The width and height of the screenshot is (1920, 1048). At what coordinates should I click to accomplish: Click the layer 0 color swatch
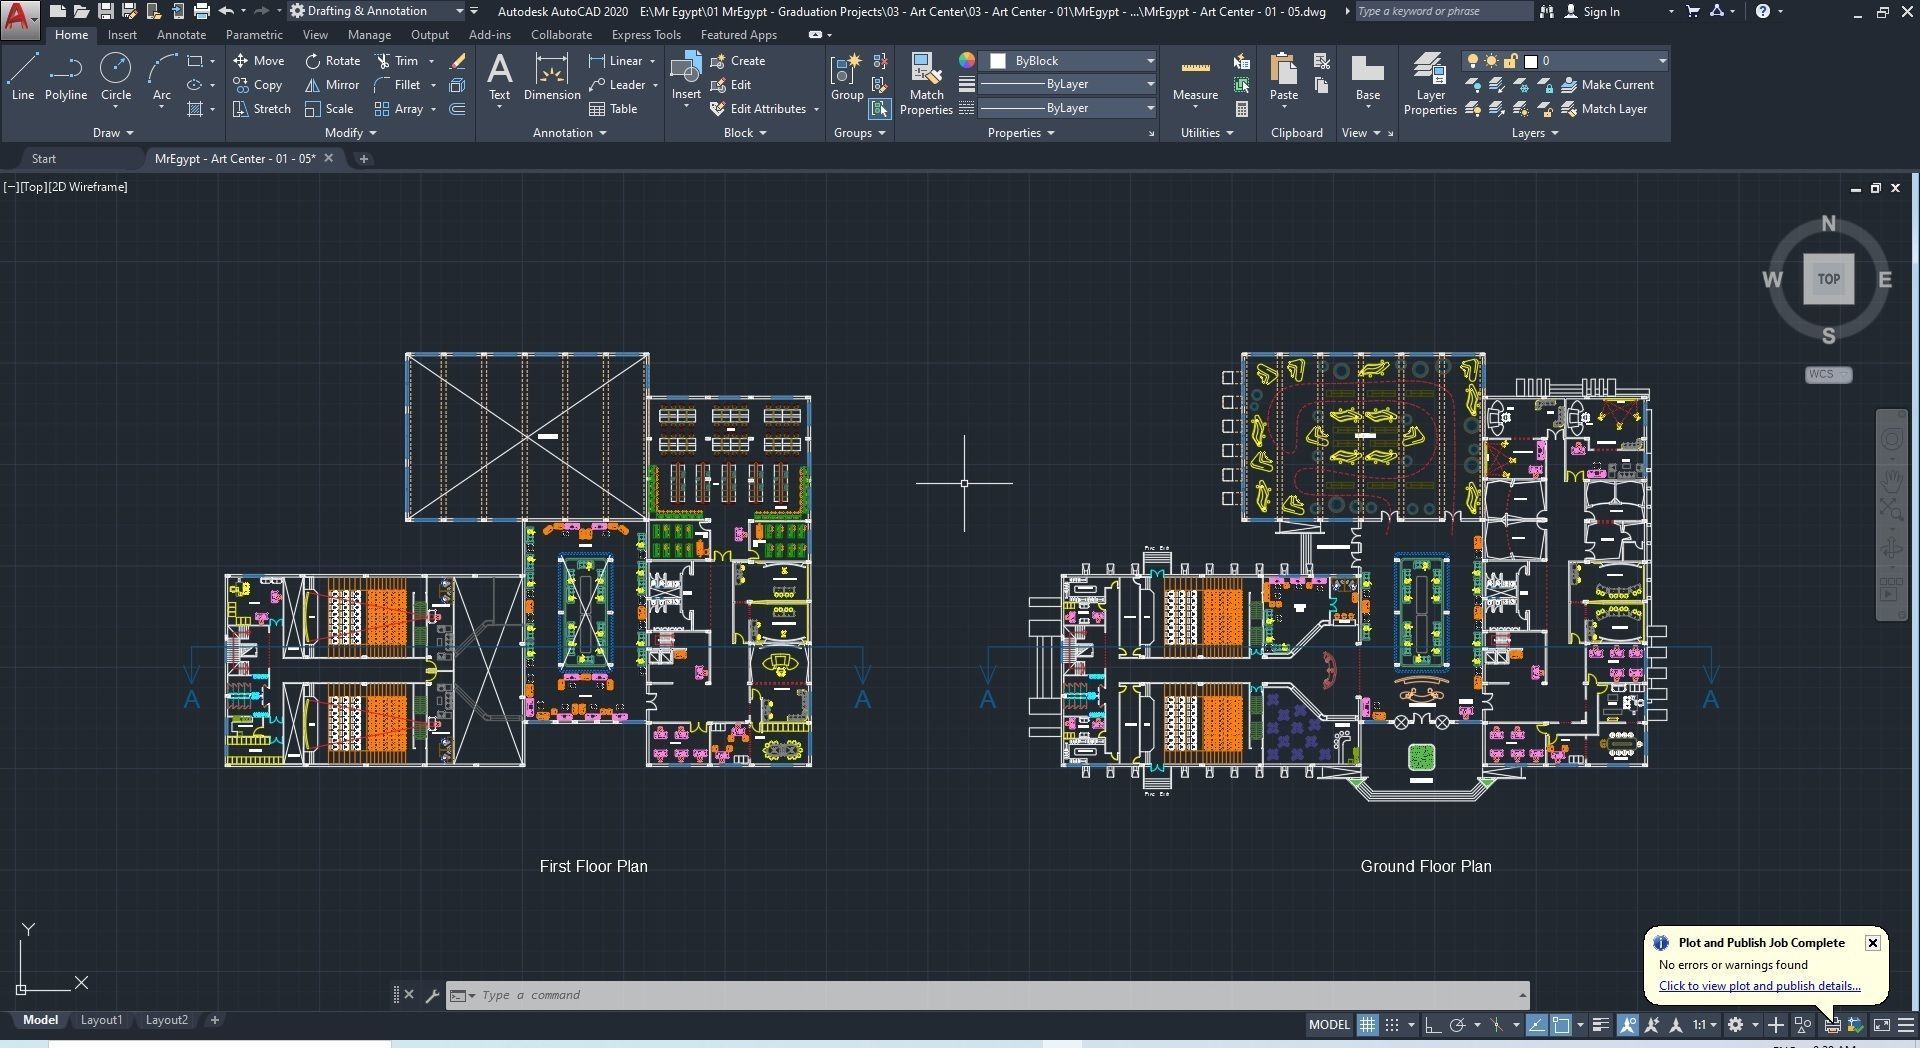pos(1530,61)
